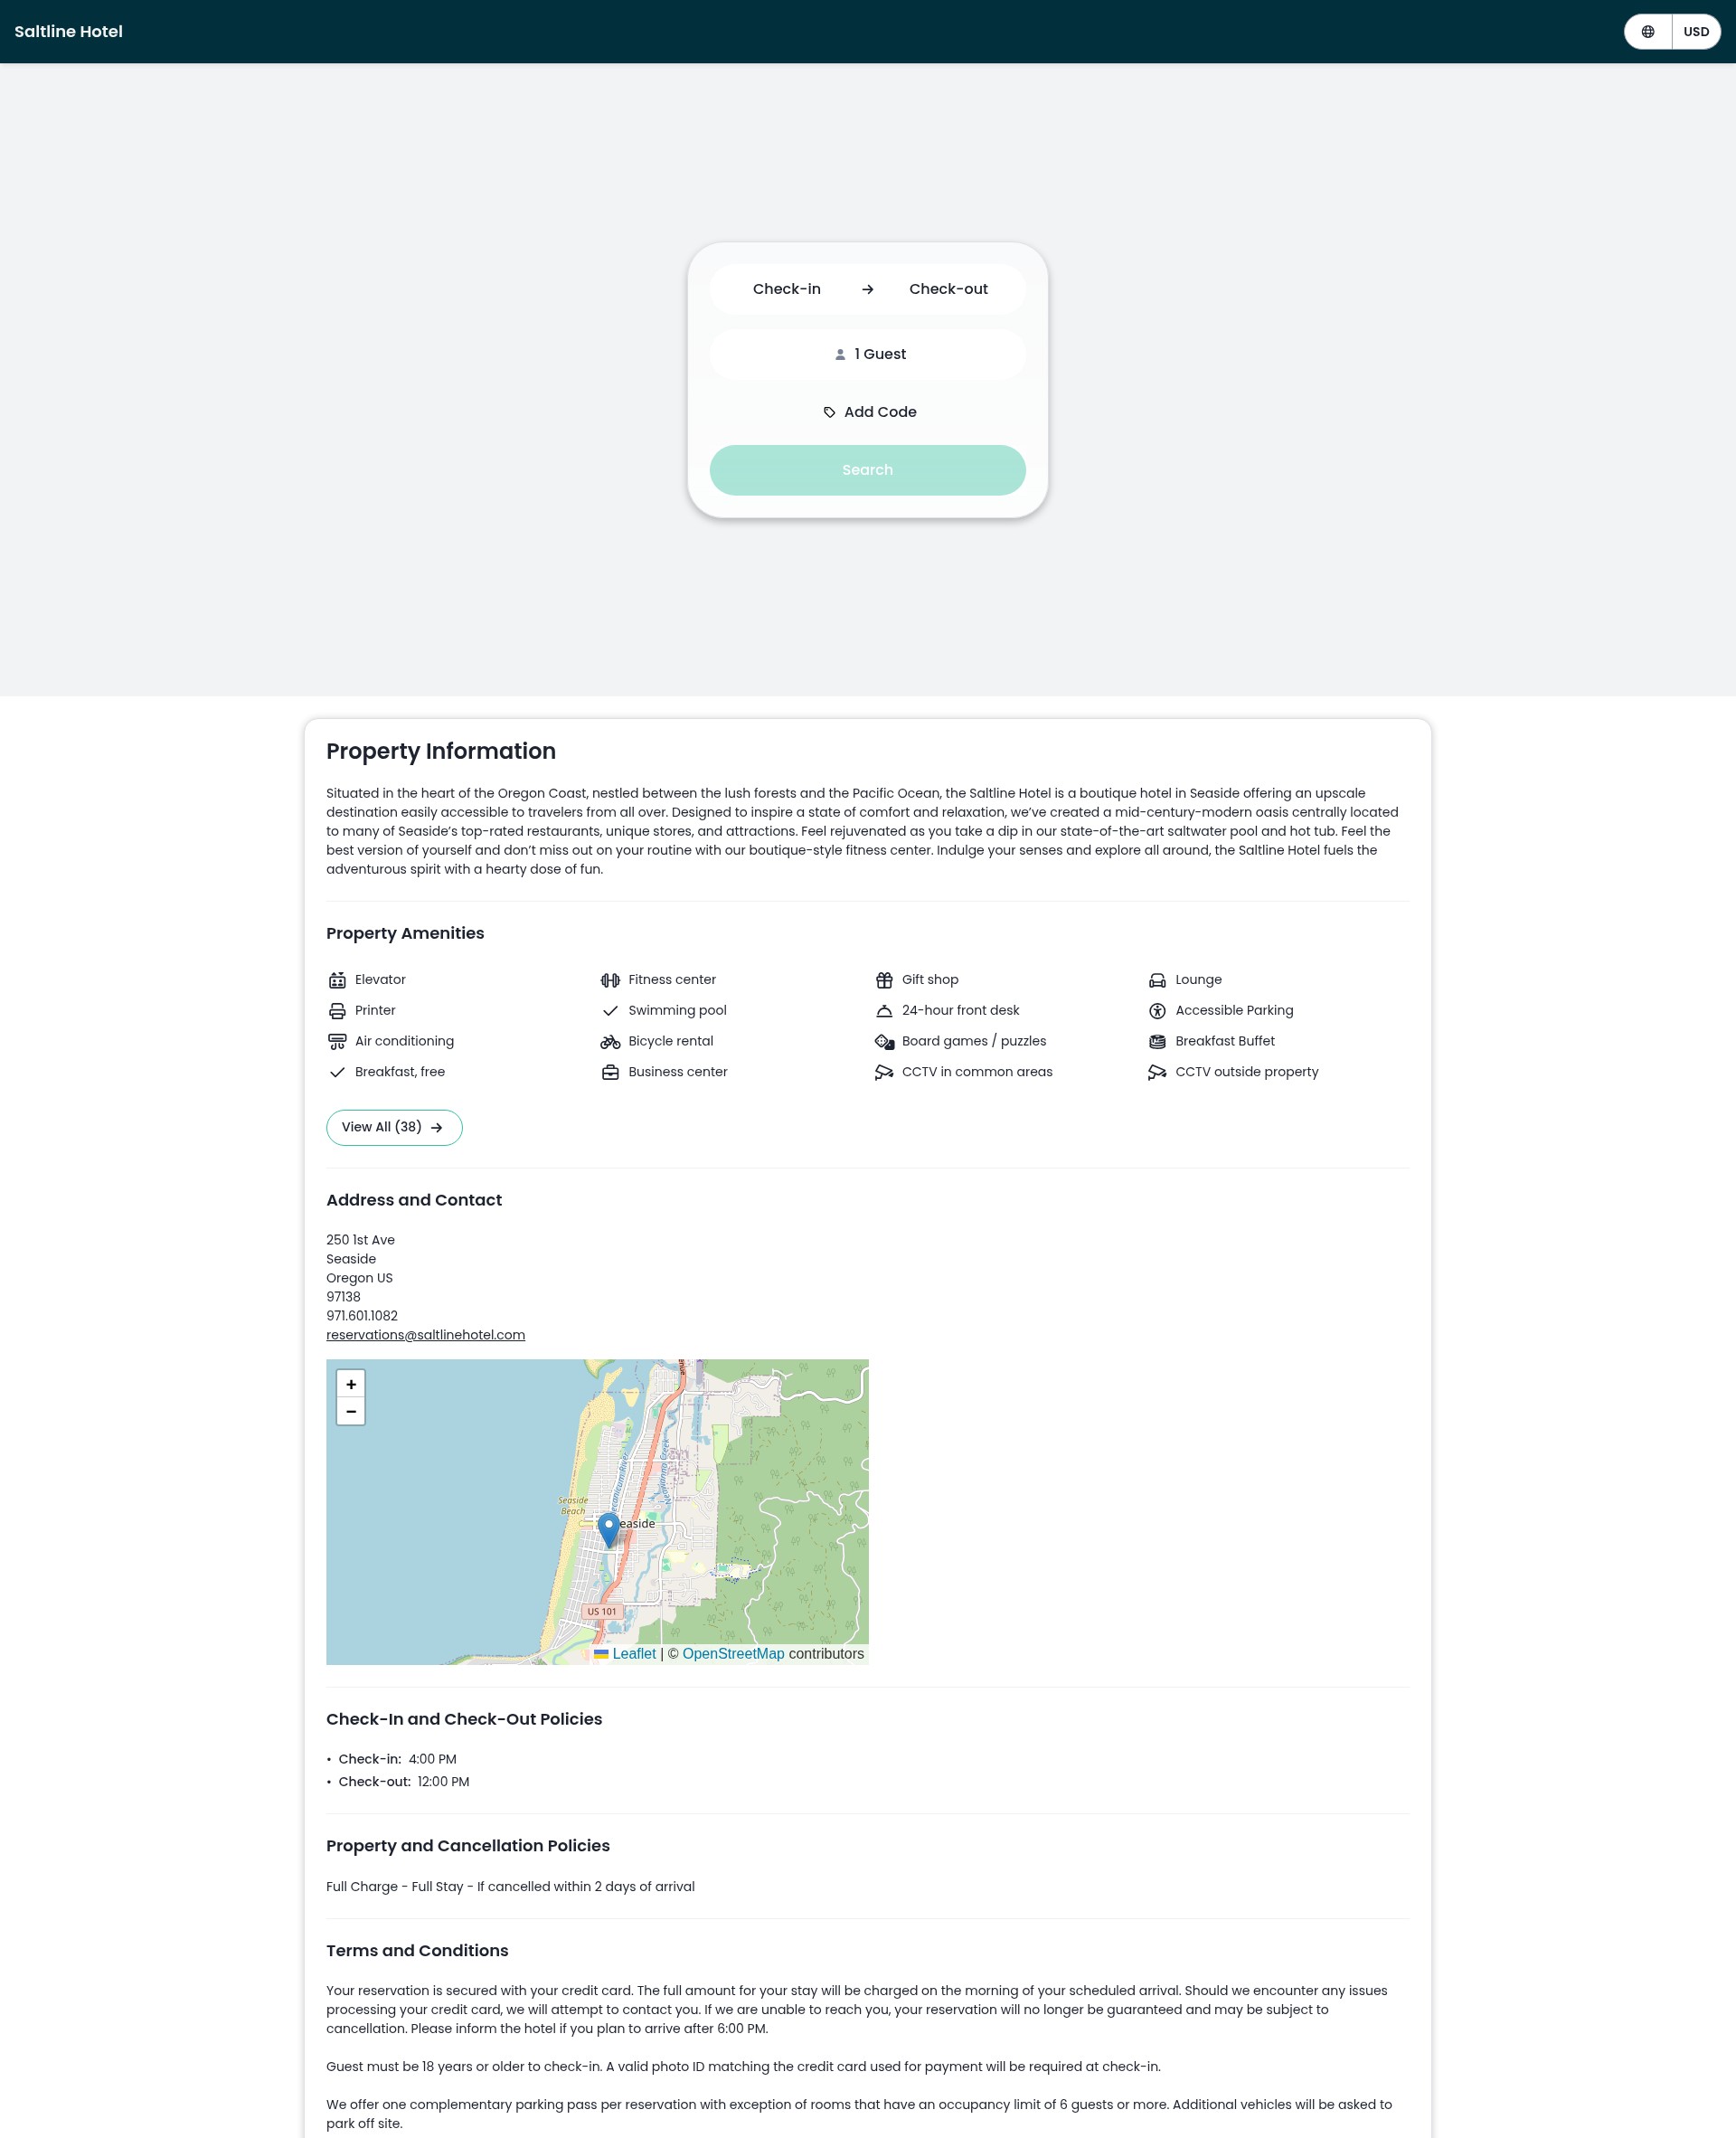This screenshot has height=2138, width=1736.
Task: Click the Seaside Beach label on map
Action: pyautogui.click(x=573, y=1505)
